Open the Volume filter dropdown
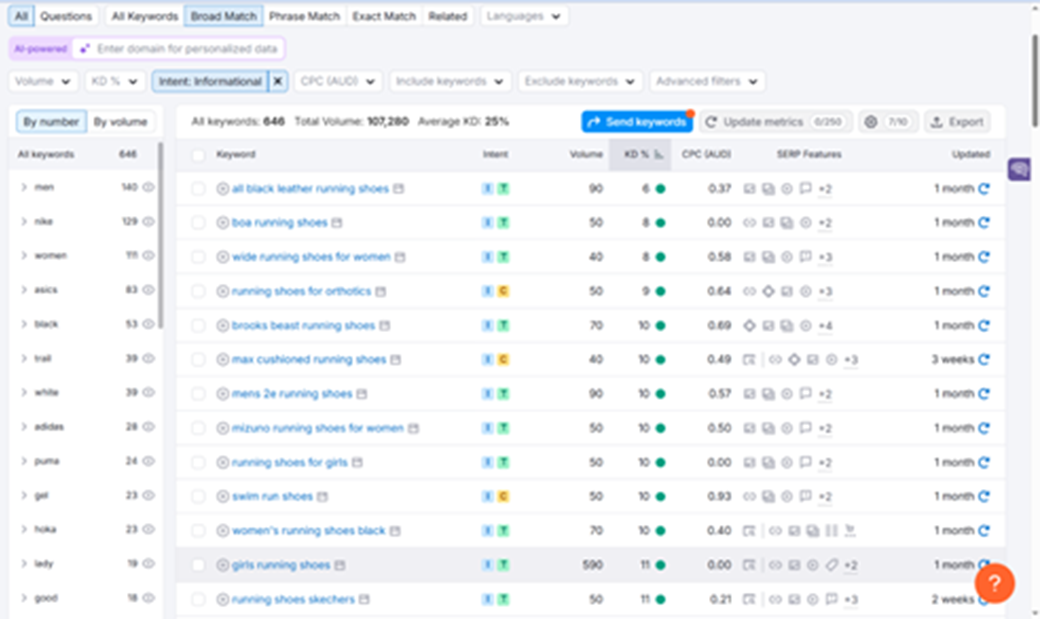This screenshot has height=619, width=1040. tap(43, 81)
